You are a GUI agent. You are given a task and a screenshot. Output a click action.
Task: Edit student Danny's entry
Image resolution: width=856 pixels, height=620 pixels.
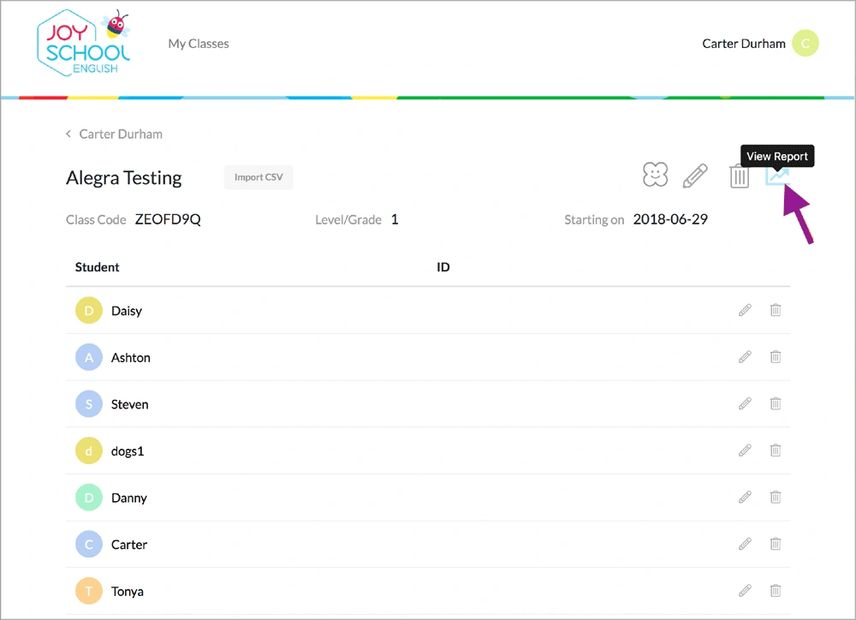pyautogui.click(x=745, y=497)
